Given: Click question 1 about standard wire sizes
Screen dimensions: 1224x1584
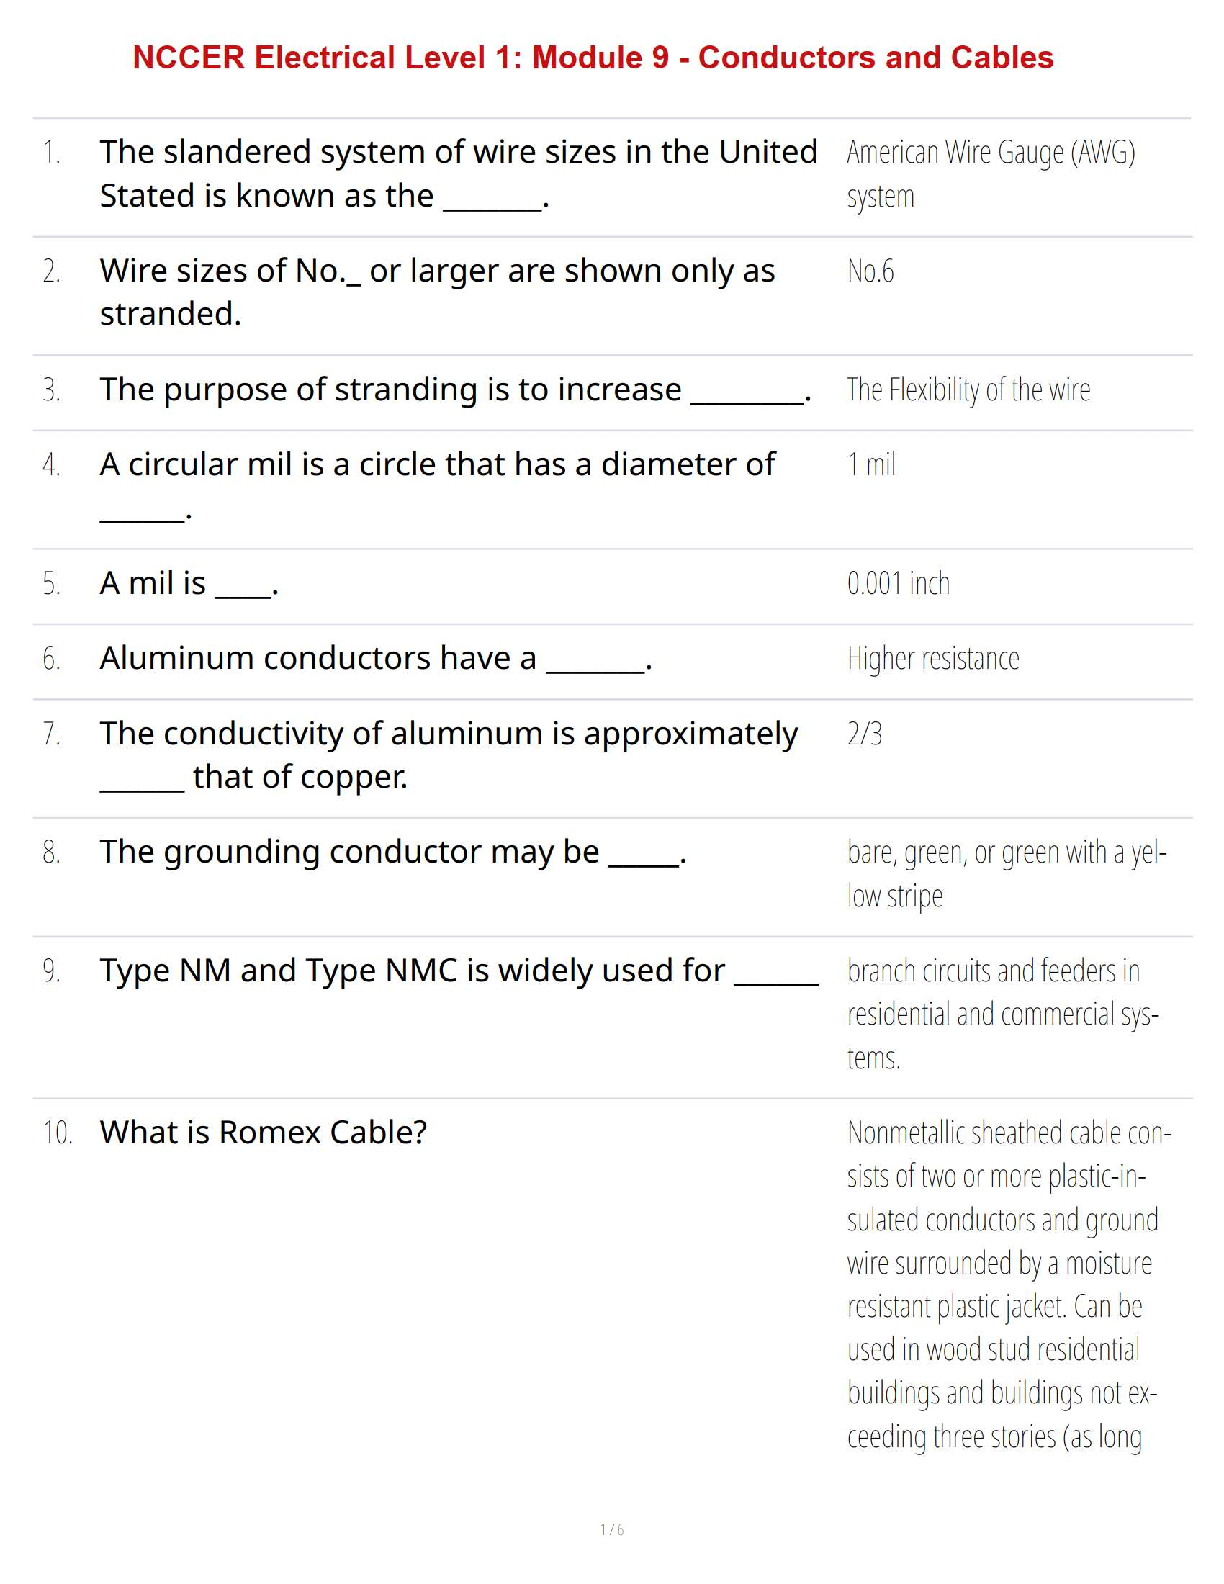Looking at the screenshot, I should click(457, 174).
